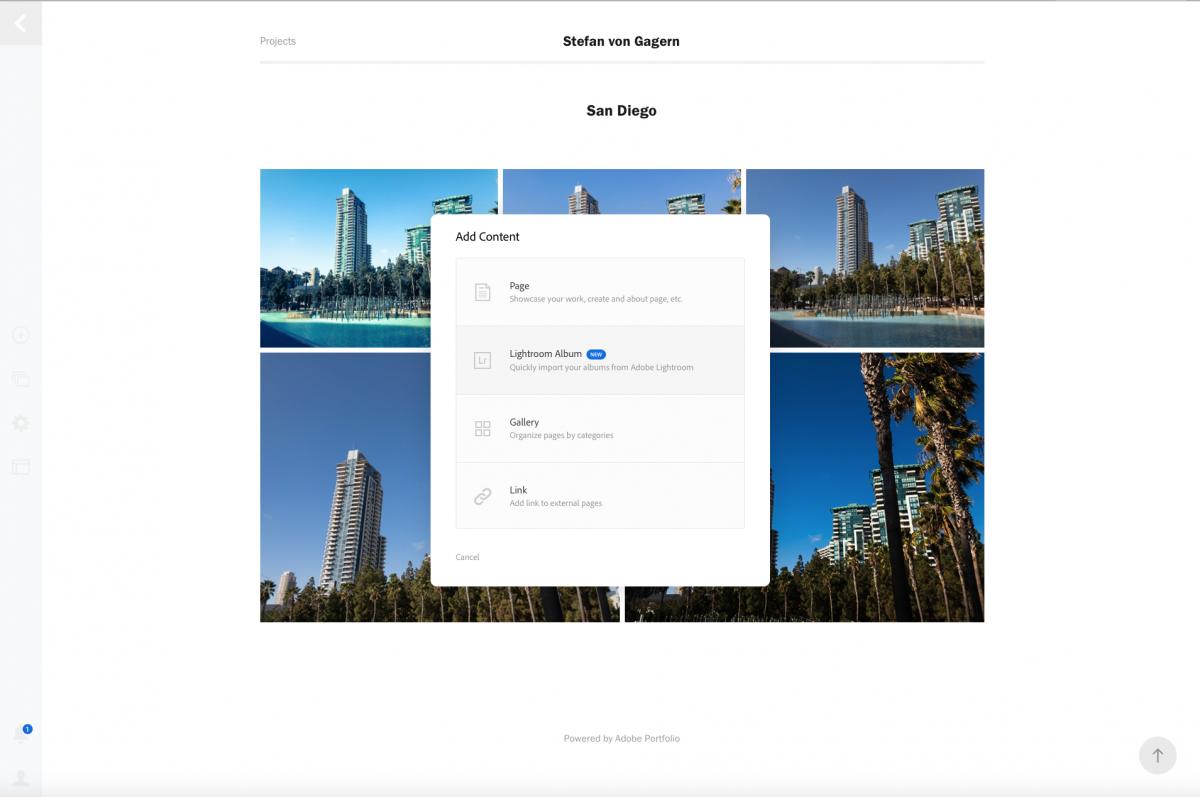Click the back arrow in the top-left corner
Viewport: 1200px width, 797px height.
(x=20, y=23)
